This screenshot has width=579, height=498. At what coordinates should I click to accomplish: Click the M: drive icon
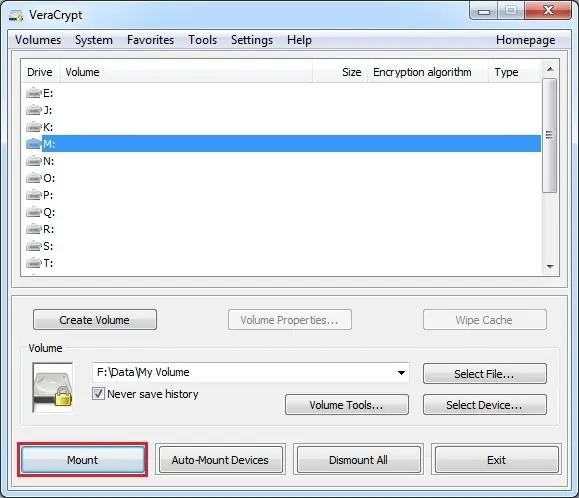click(34, 144)
